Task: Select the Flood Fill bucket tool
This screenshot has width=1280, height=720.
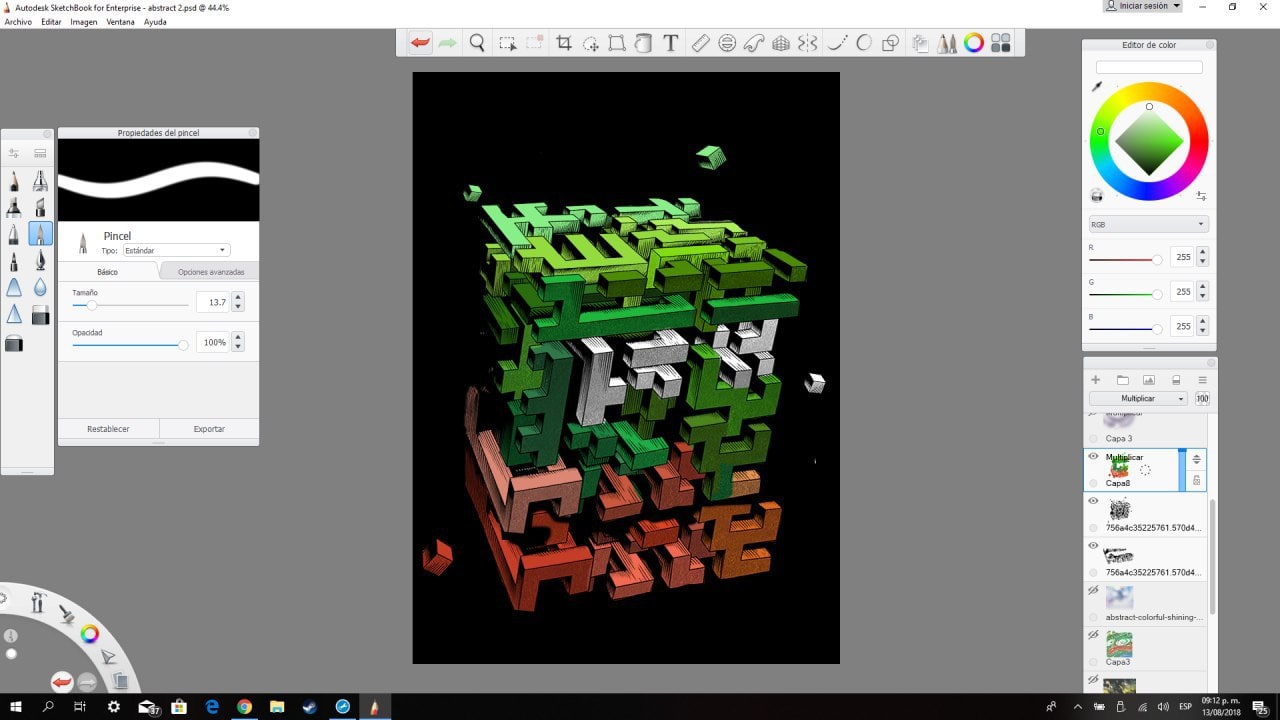Action: (644, 43)
